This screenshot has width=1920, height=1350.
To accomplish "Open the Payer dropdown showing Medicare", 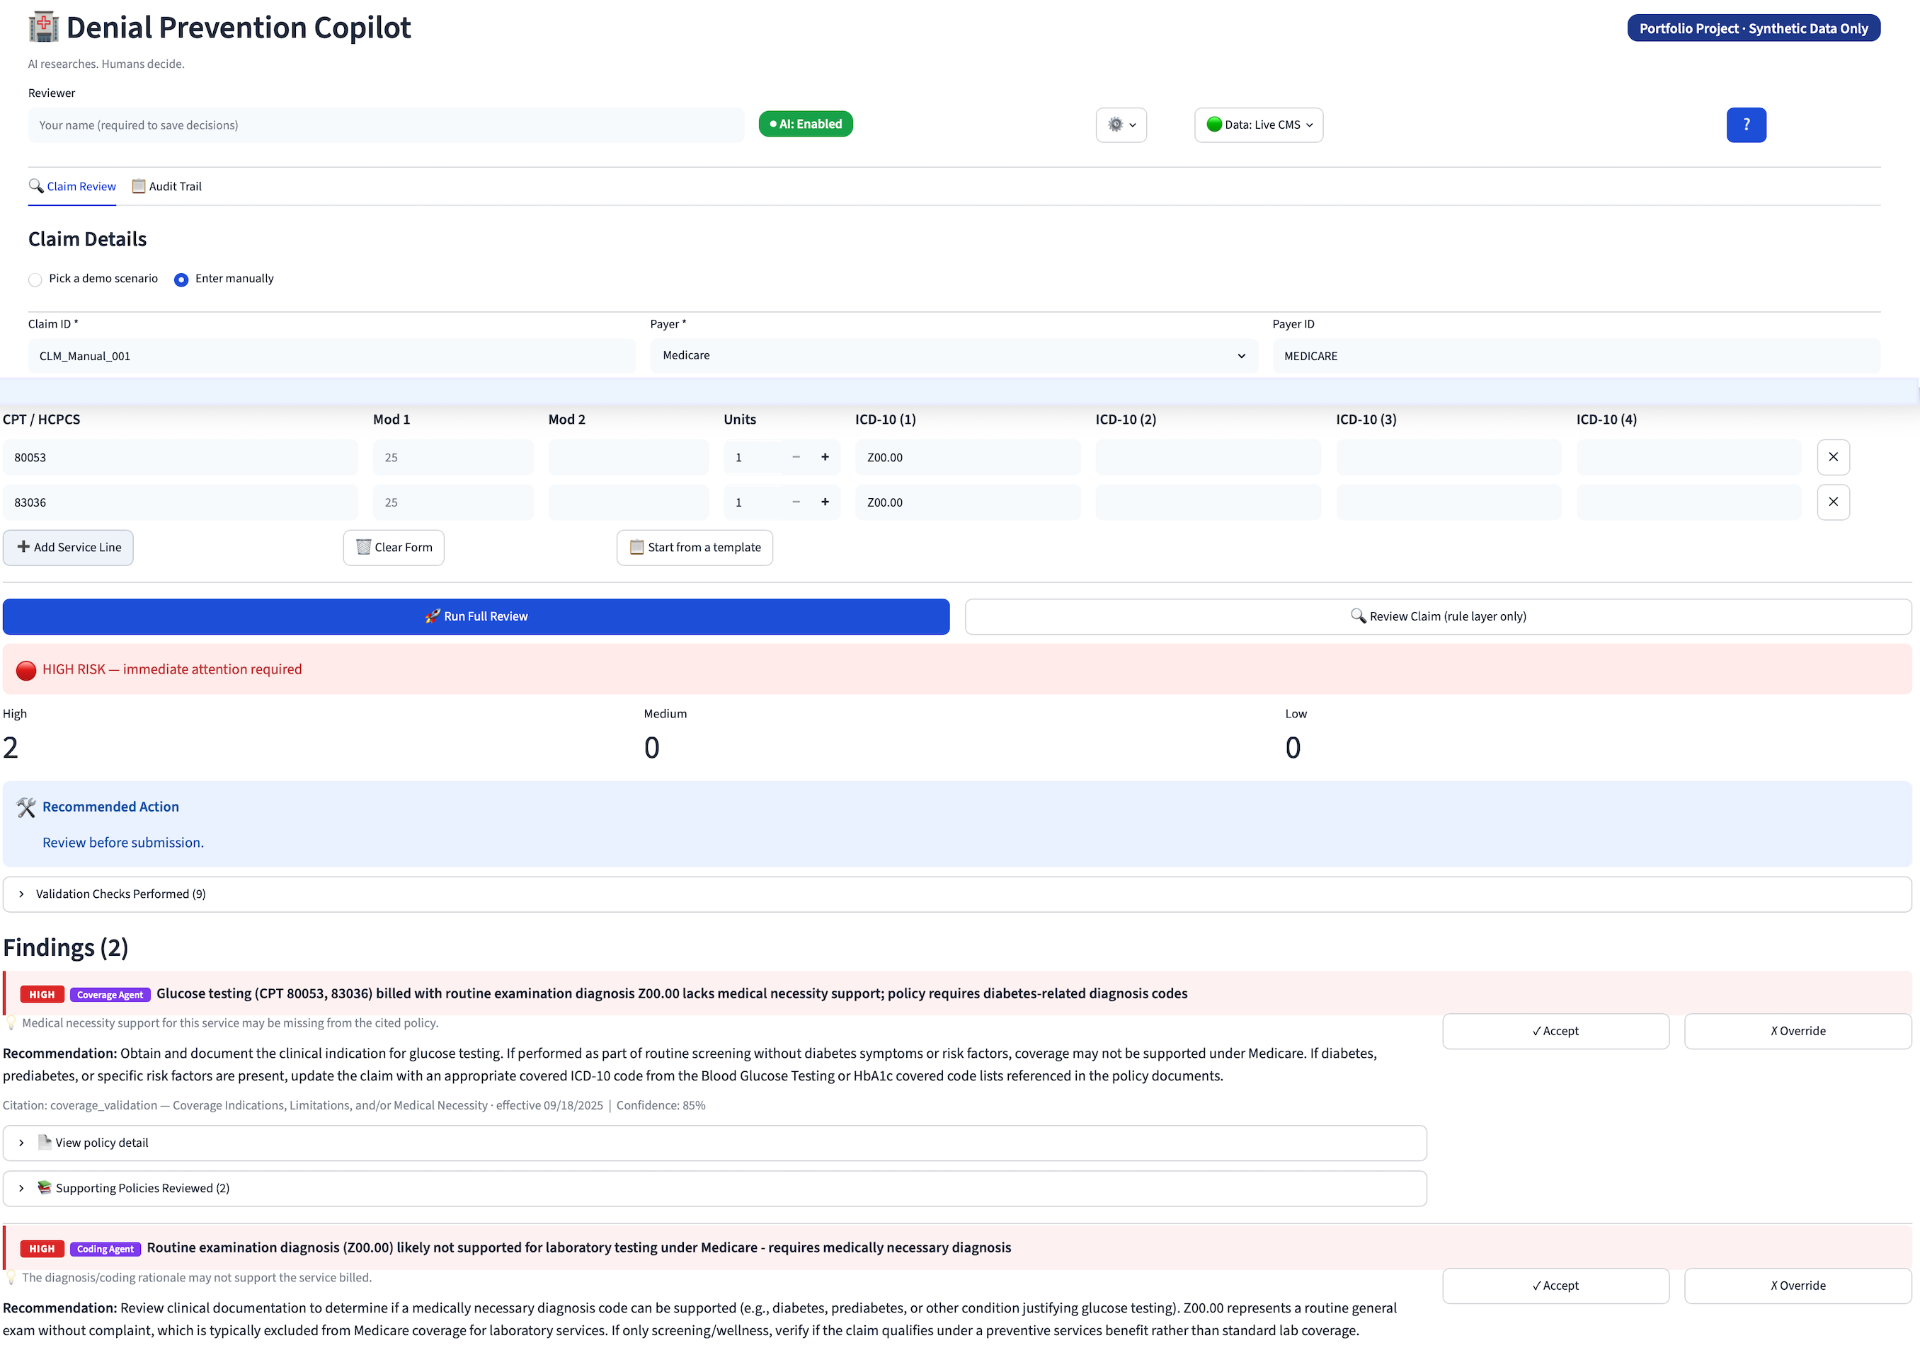I will 954,356.
